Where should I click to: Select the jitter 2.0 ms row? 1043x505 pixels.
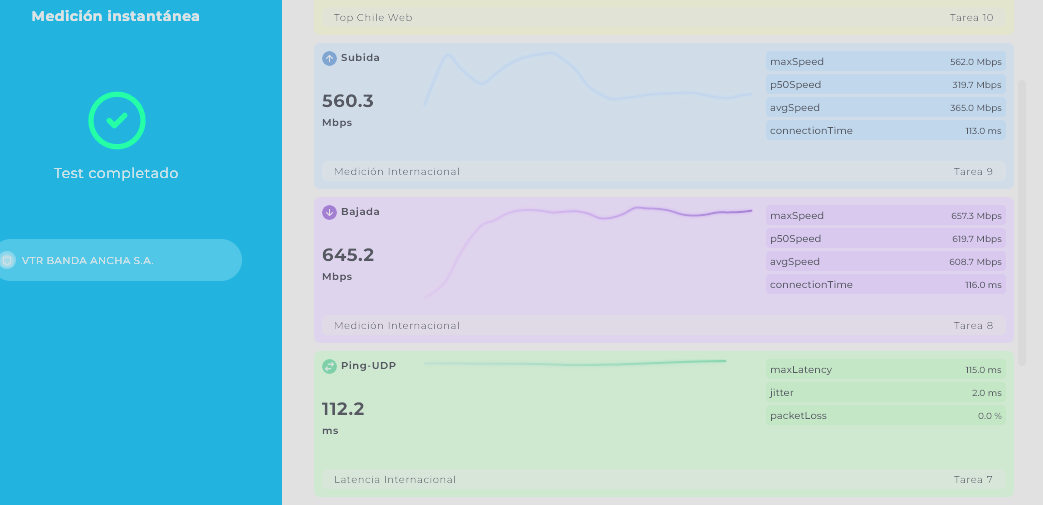pos(885,393)
